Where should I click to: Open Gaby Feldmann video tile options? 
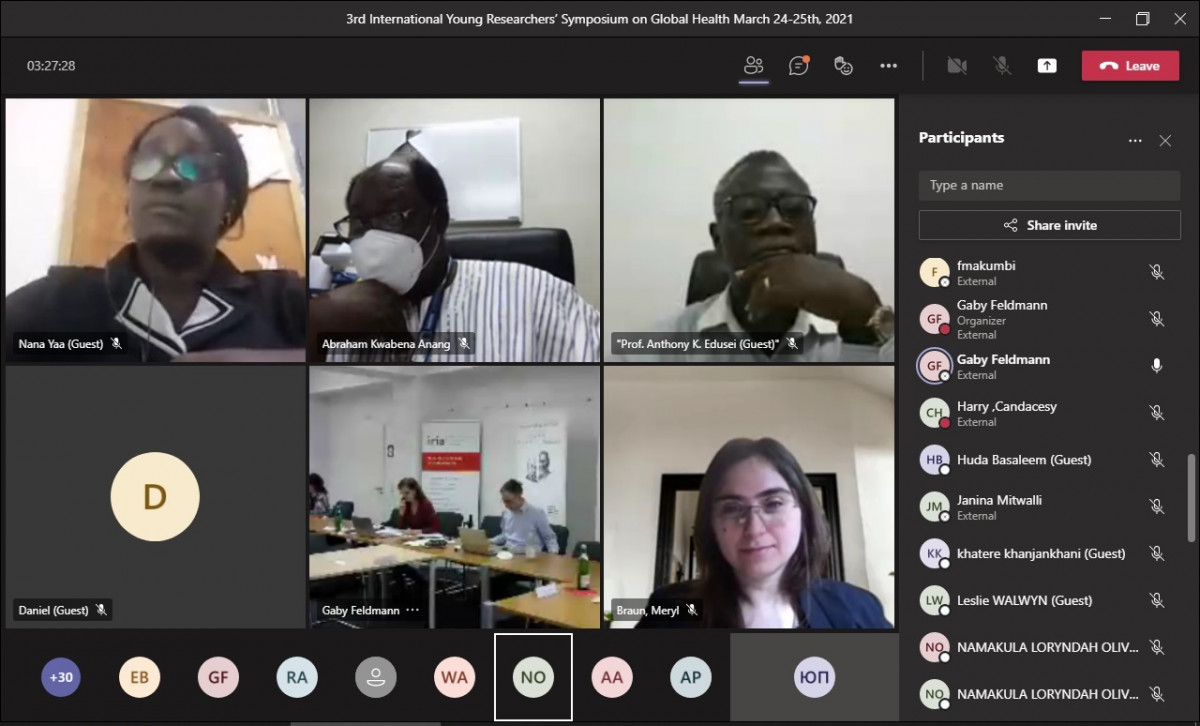(x=412, y=610)
